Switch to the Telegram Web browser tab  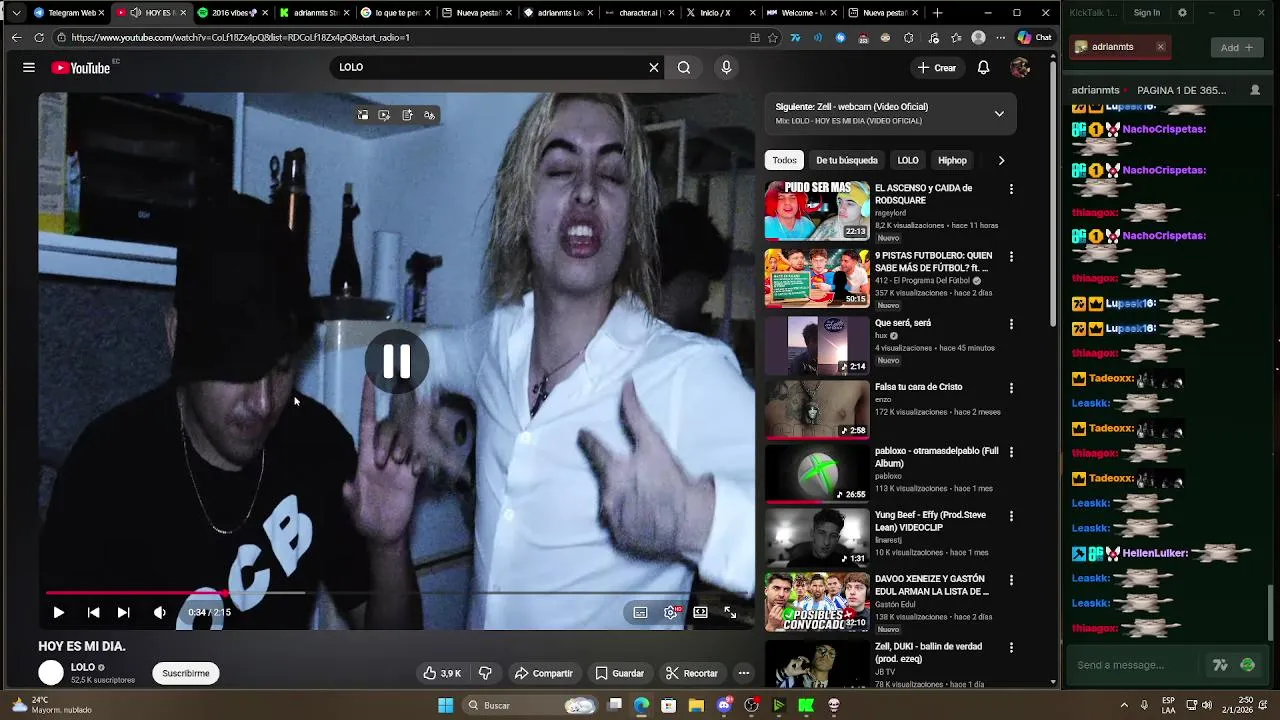pyautogui.click(x=68, y=13)
